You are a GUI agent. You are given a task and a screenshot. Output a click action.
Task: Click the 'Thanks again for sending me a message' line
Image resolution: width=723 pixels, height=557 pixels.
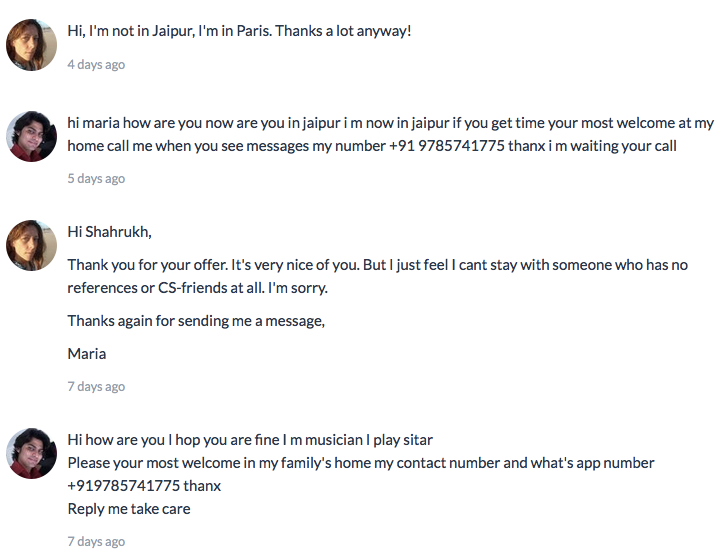pyautogui.click(x=196, y=320)
